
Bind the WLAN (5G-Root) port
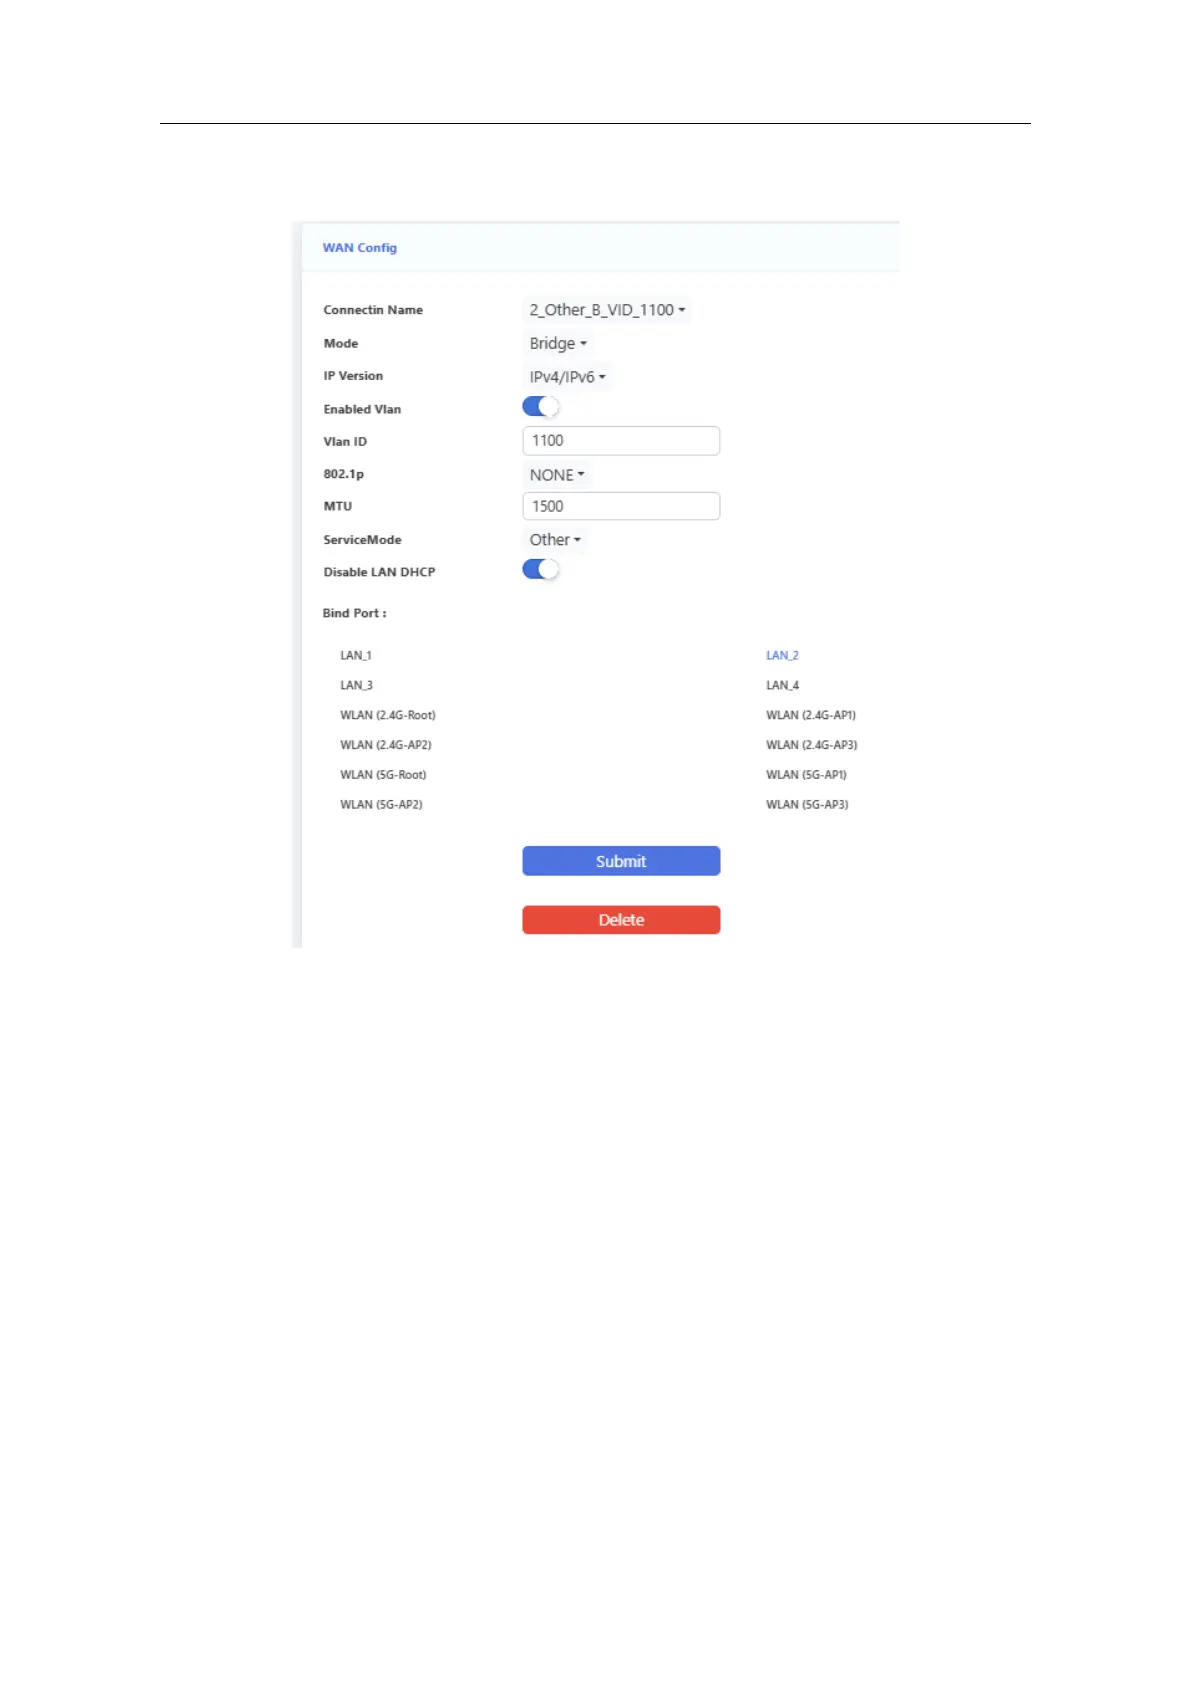(383, 775)
